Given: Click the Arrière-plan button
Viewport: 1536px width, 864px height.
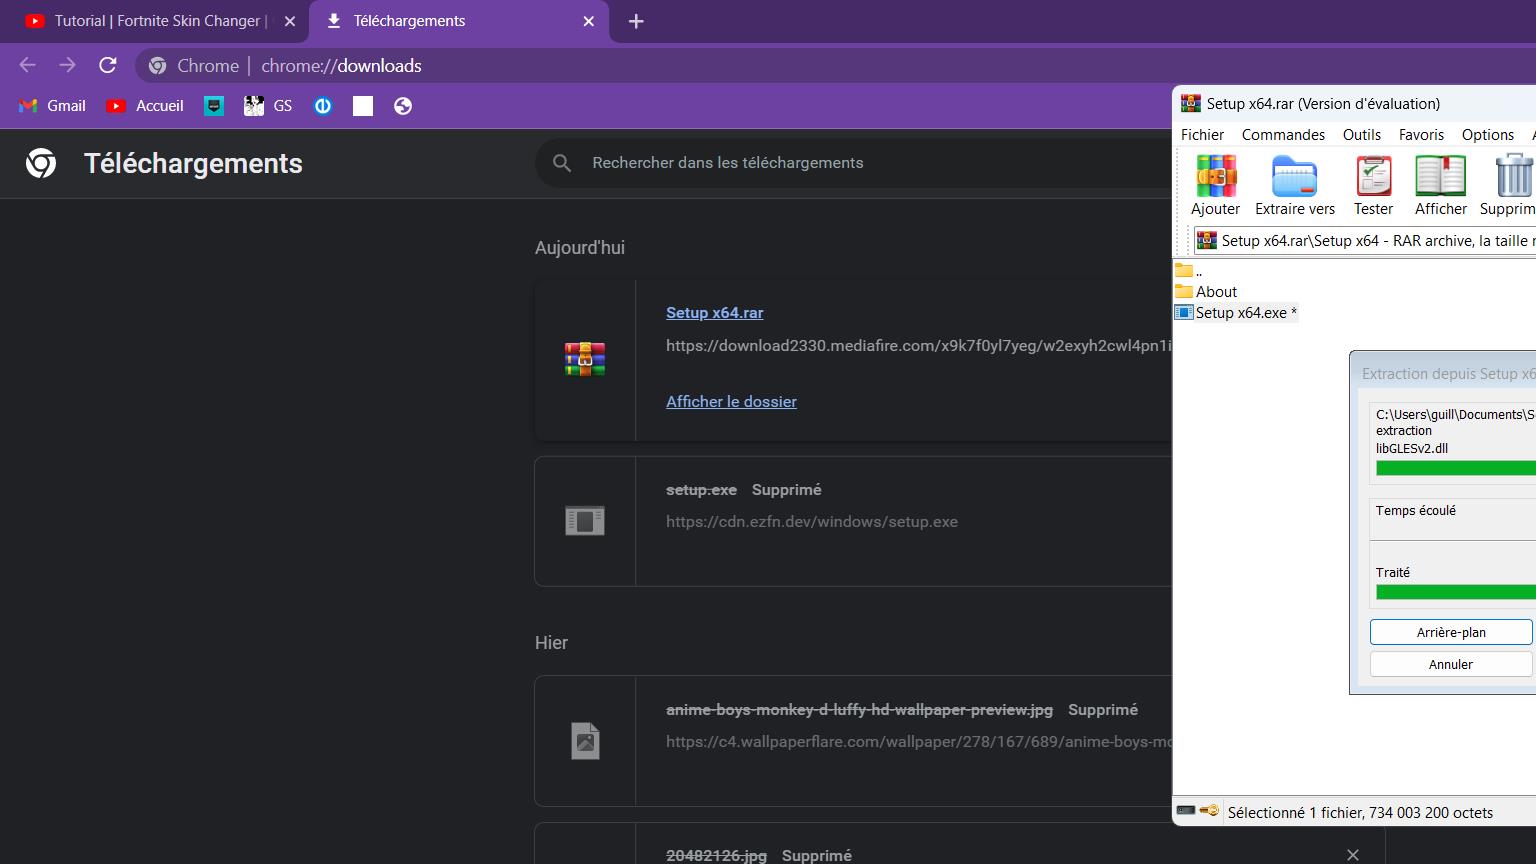Looking at the screenshot, I should pyautogui.click(x=1450, y=632).
